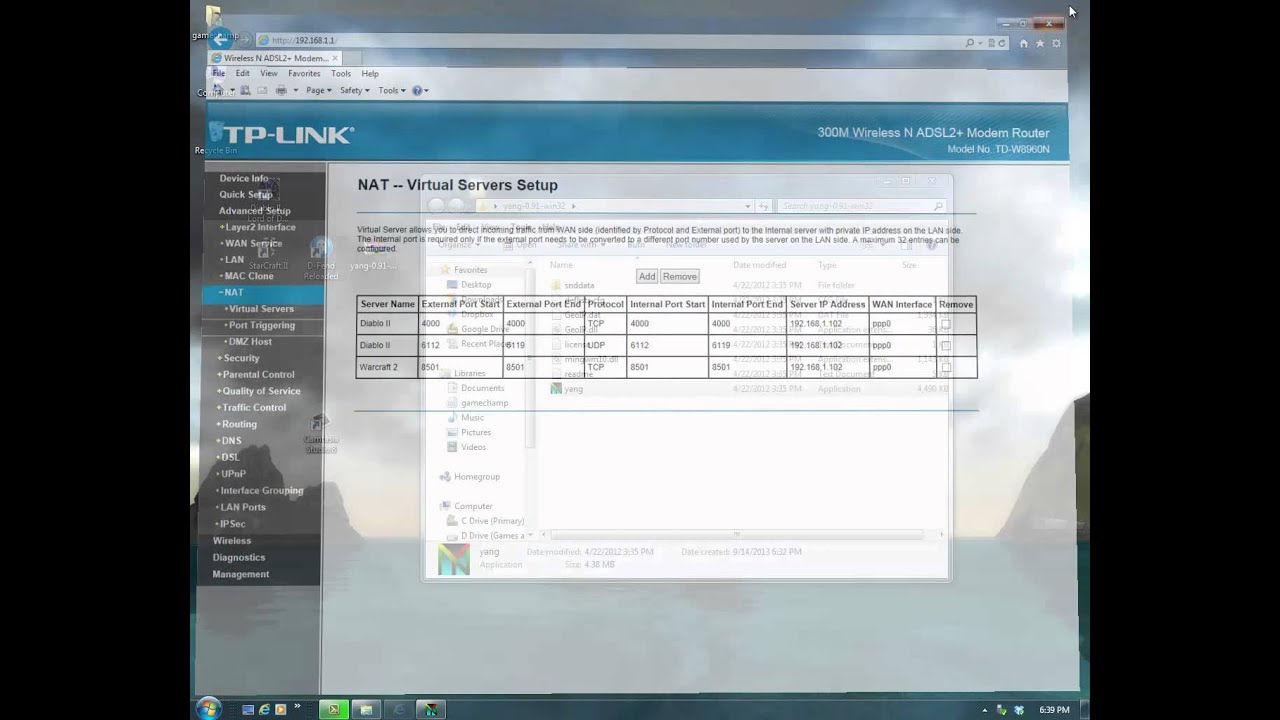Open DNS menu item

[x=231, y=440]
